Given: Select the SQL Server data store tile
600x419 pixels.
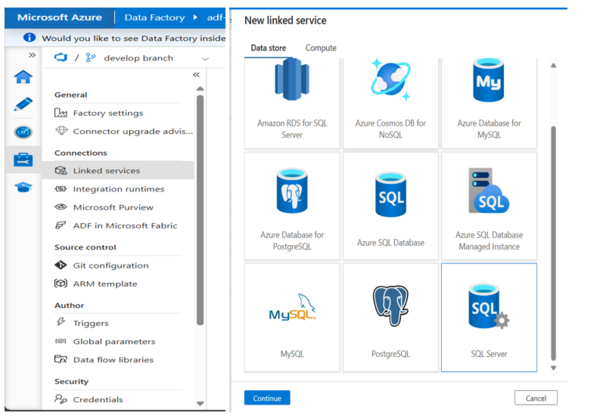Looking at the screenshot, I should tap(490, 317).
